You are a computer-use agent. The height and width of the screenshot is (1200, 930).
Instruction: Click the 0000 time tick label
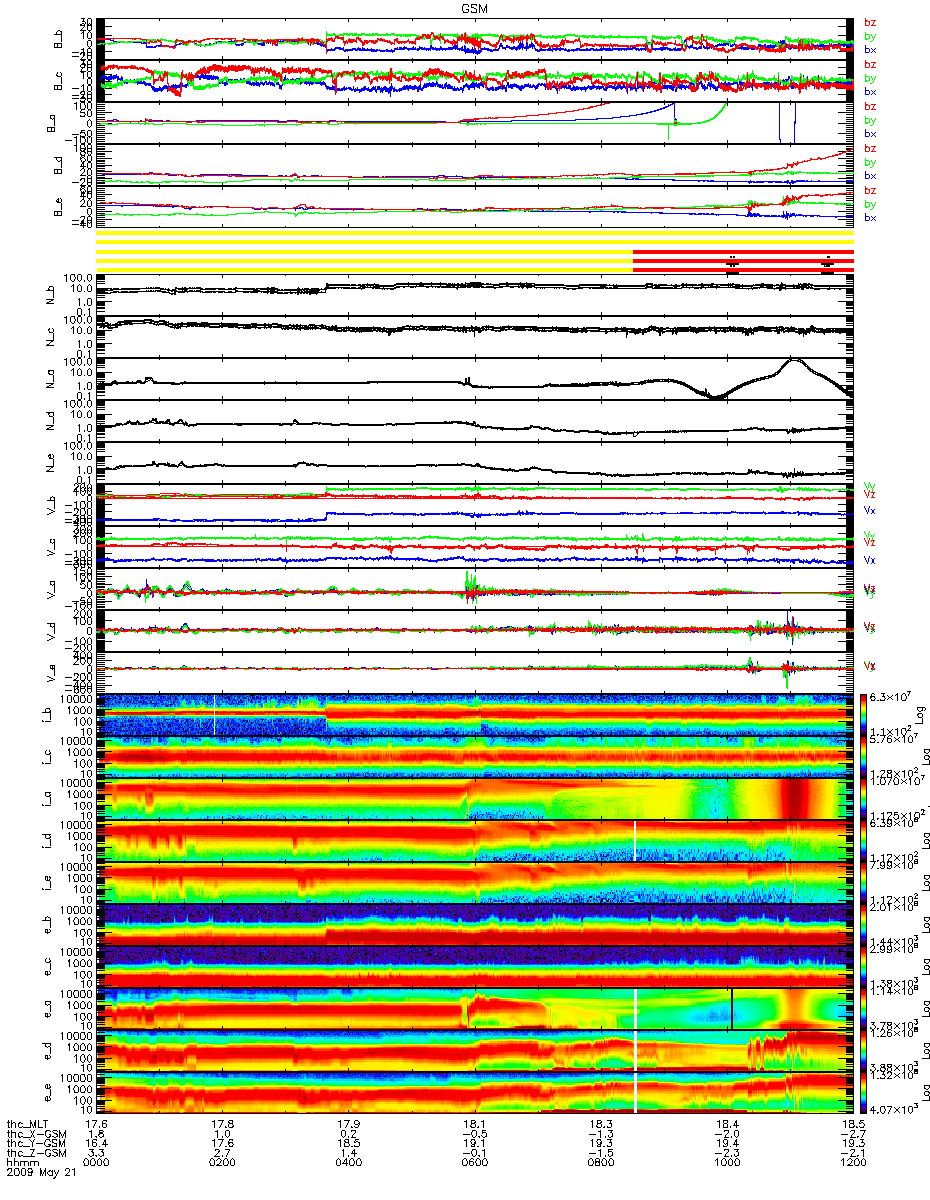(95, 1164)
